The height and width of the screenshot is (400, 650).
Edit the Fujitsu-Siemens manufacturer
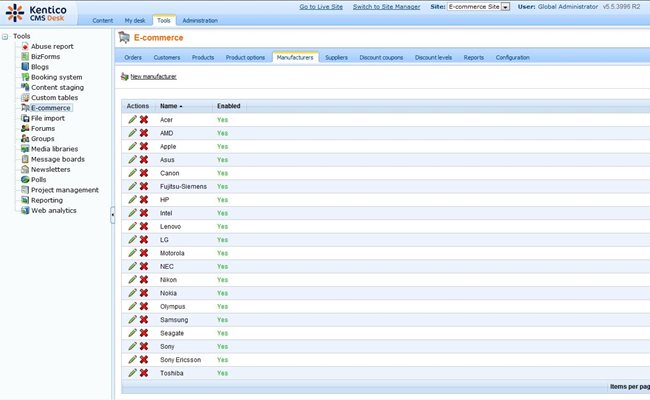coord(132,186)
